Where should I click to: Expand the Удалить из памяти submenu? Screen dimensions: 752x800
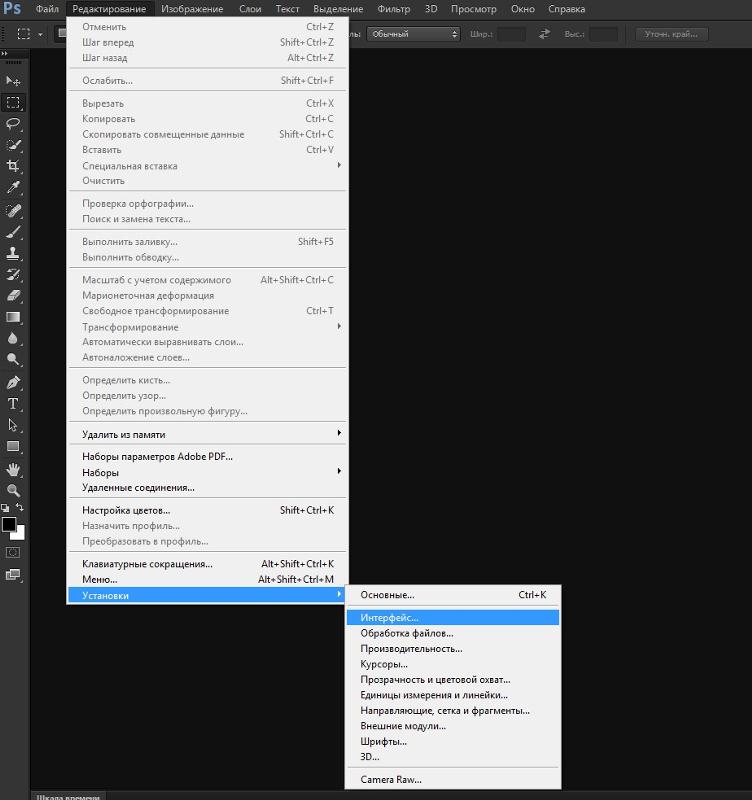(208, 434)
